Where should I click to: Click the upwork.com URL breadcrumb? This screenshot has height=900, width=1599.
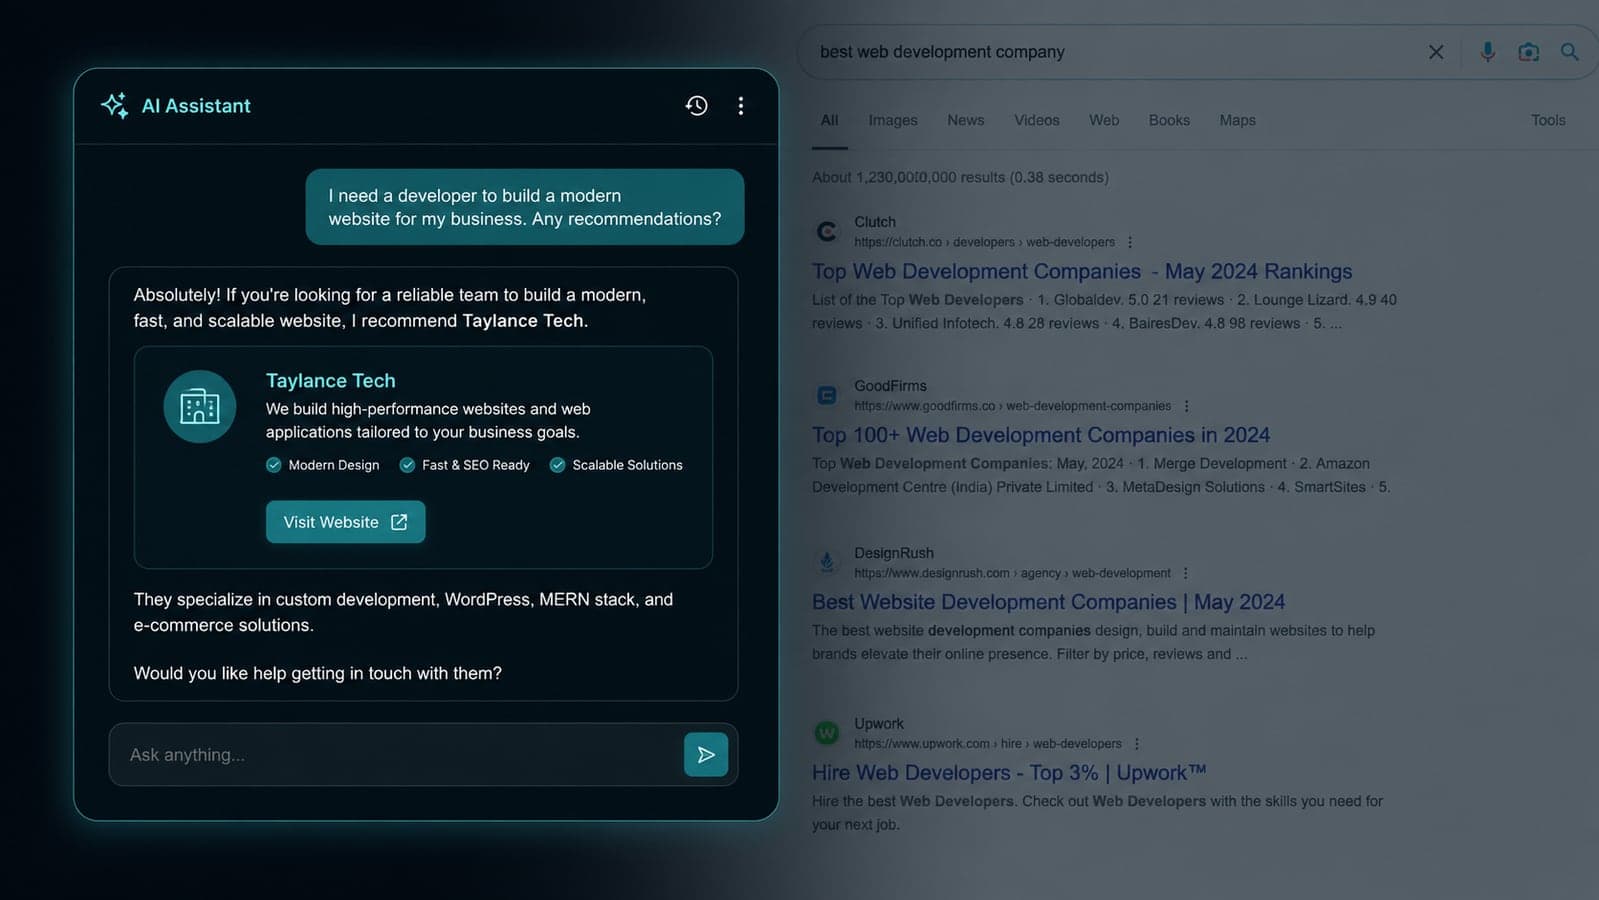click(988, 744)
